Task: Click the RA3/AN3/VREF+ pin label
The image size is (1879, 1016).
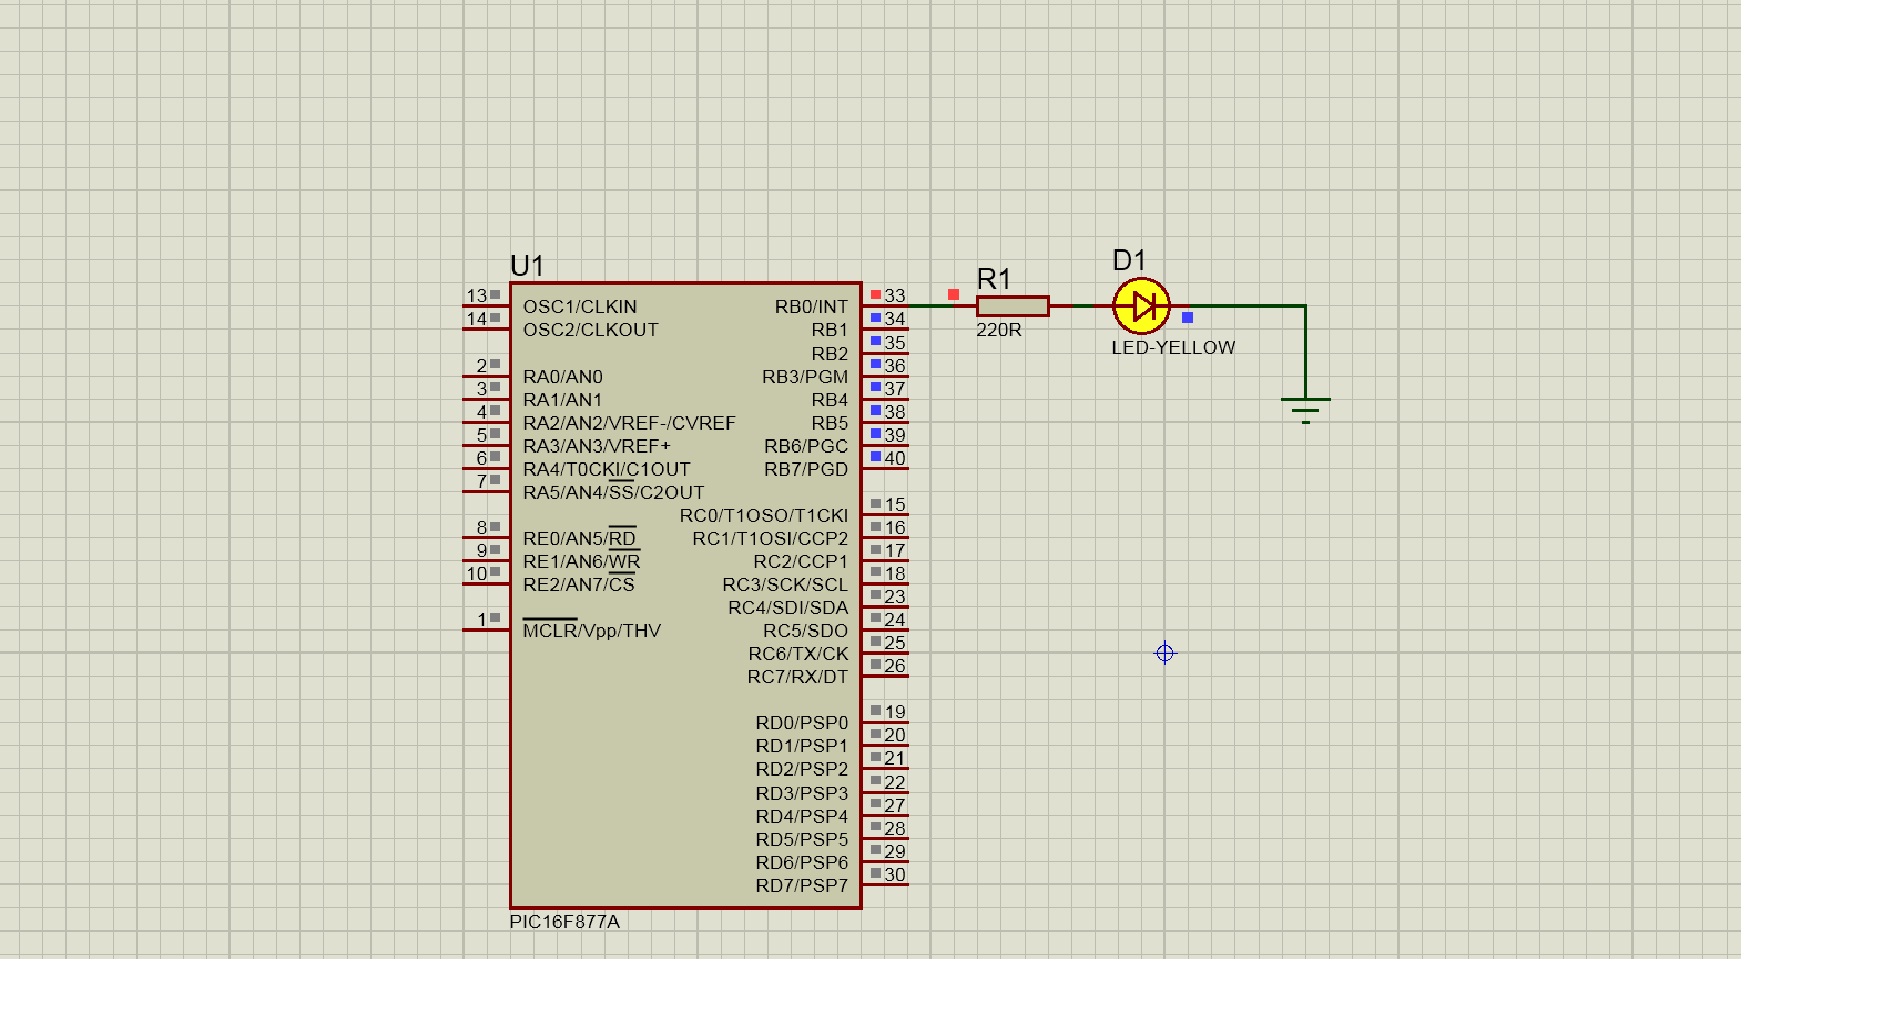Action: 597,446
